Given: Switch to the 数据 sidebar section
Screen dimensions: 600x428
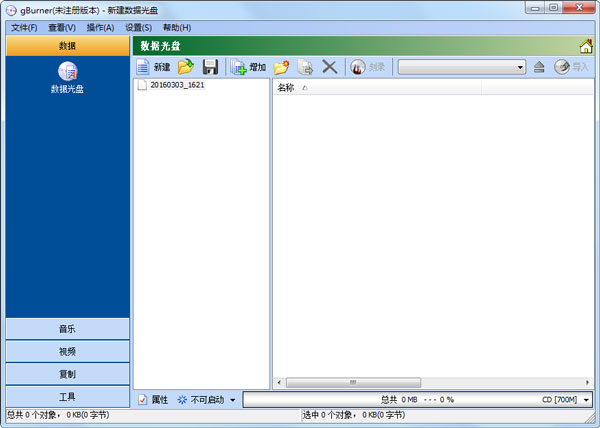Looking at the screenshot, I should (x=67, y=46).
